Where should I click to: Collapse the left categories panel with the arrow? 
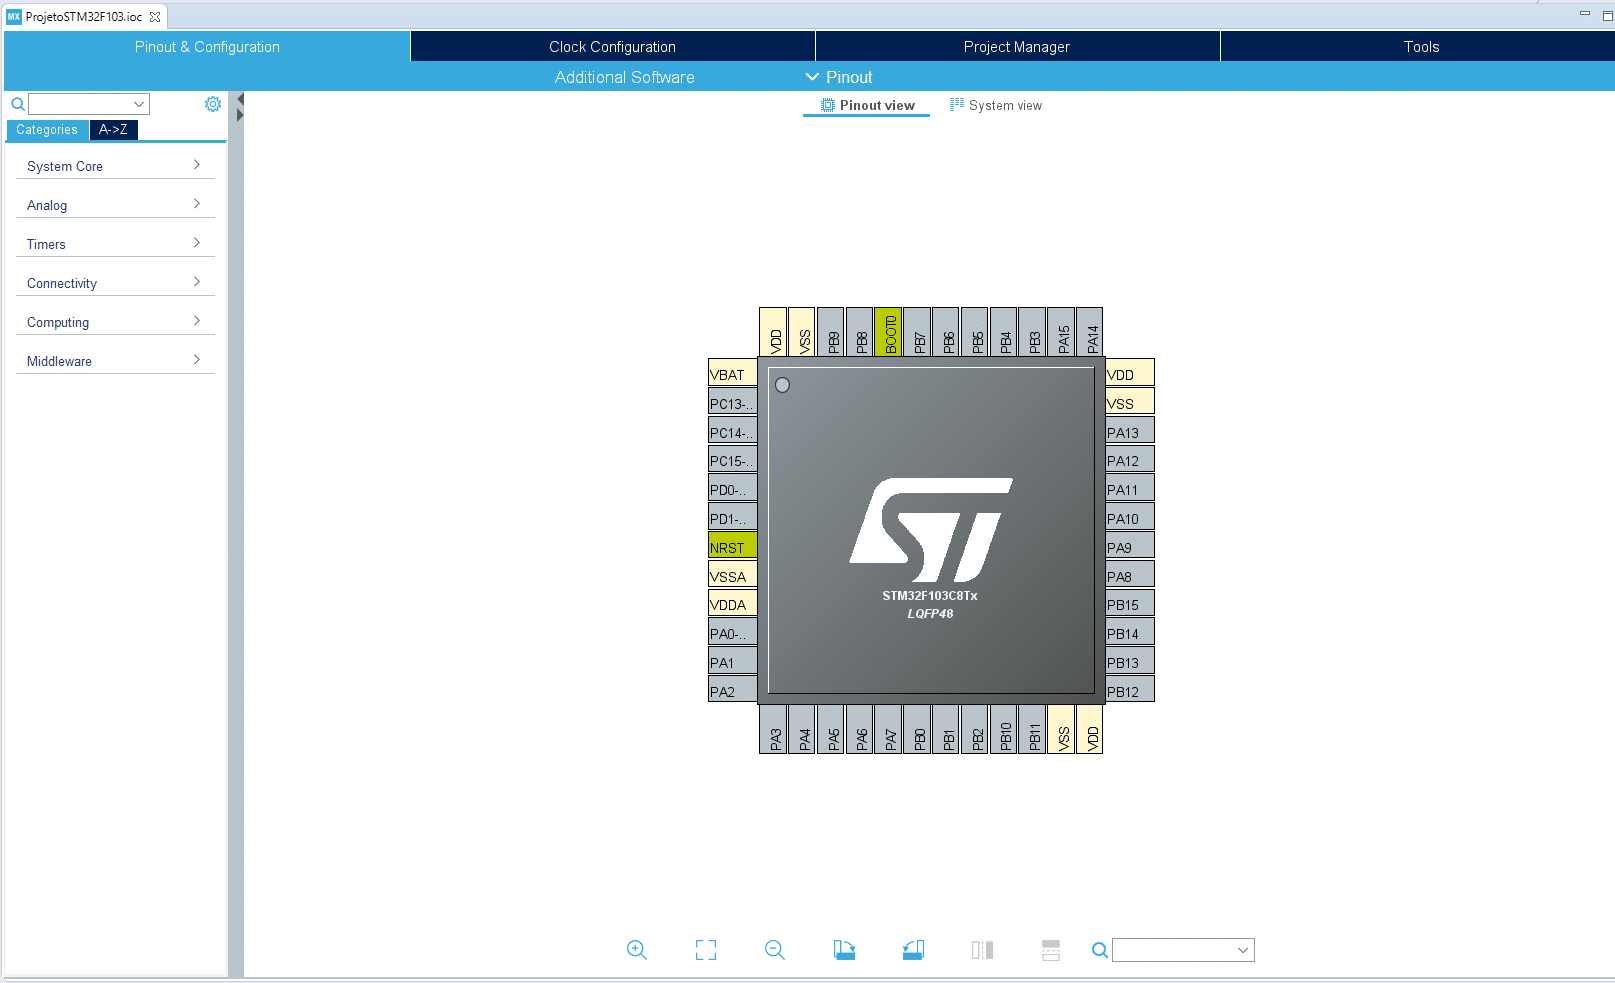click(240, 100)
